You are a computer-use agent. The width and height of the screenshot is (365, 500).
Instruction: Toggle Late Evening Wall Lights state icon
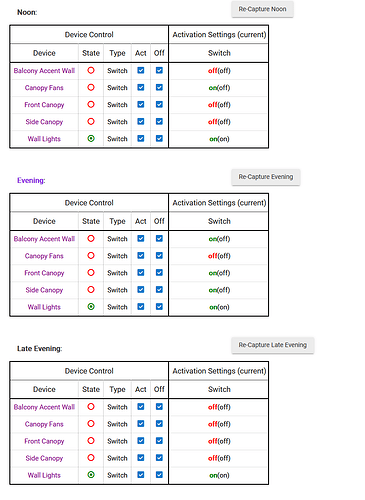(x=91, y=474)
